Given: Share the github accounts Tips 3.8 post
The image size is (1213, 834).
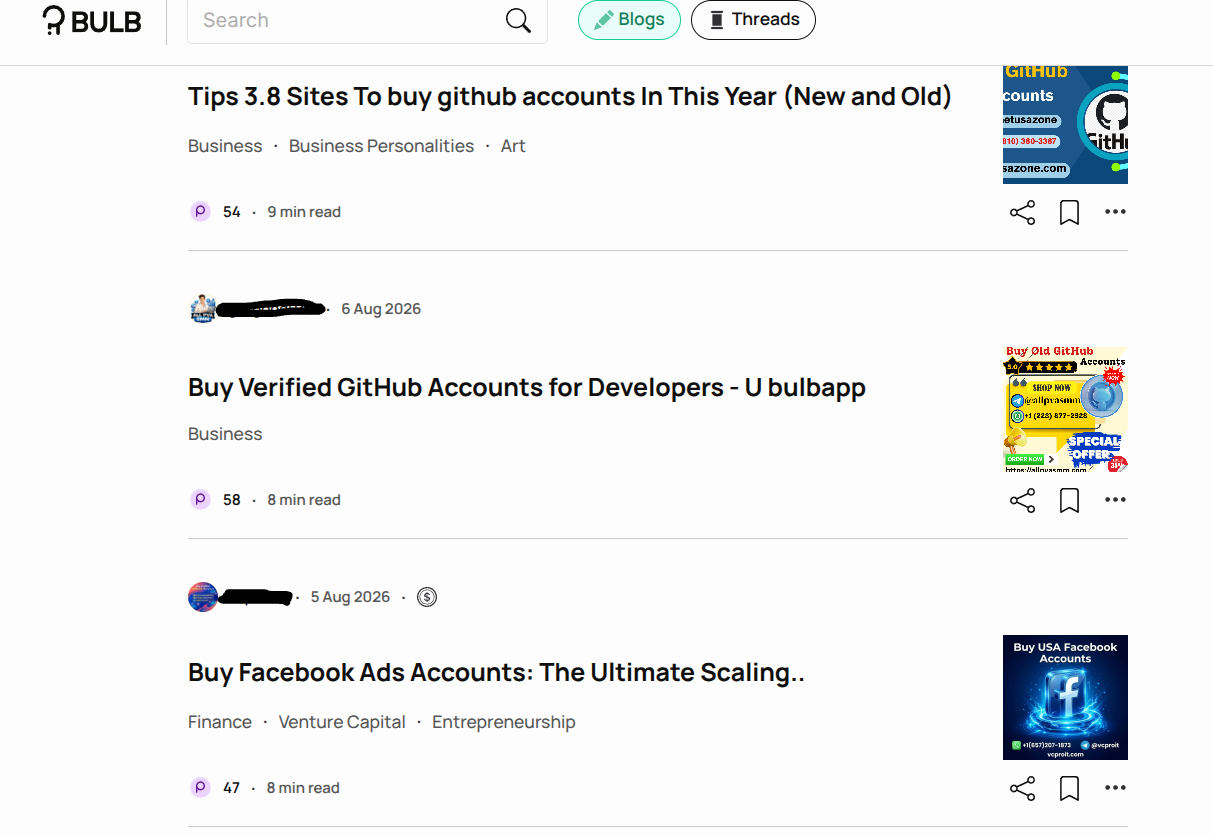Looking at the screenshot, I should (x=1022, y=212).
